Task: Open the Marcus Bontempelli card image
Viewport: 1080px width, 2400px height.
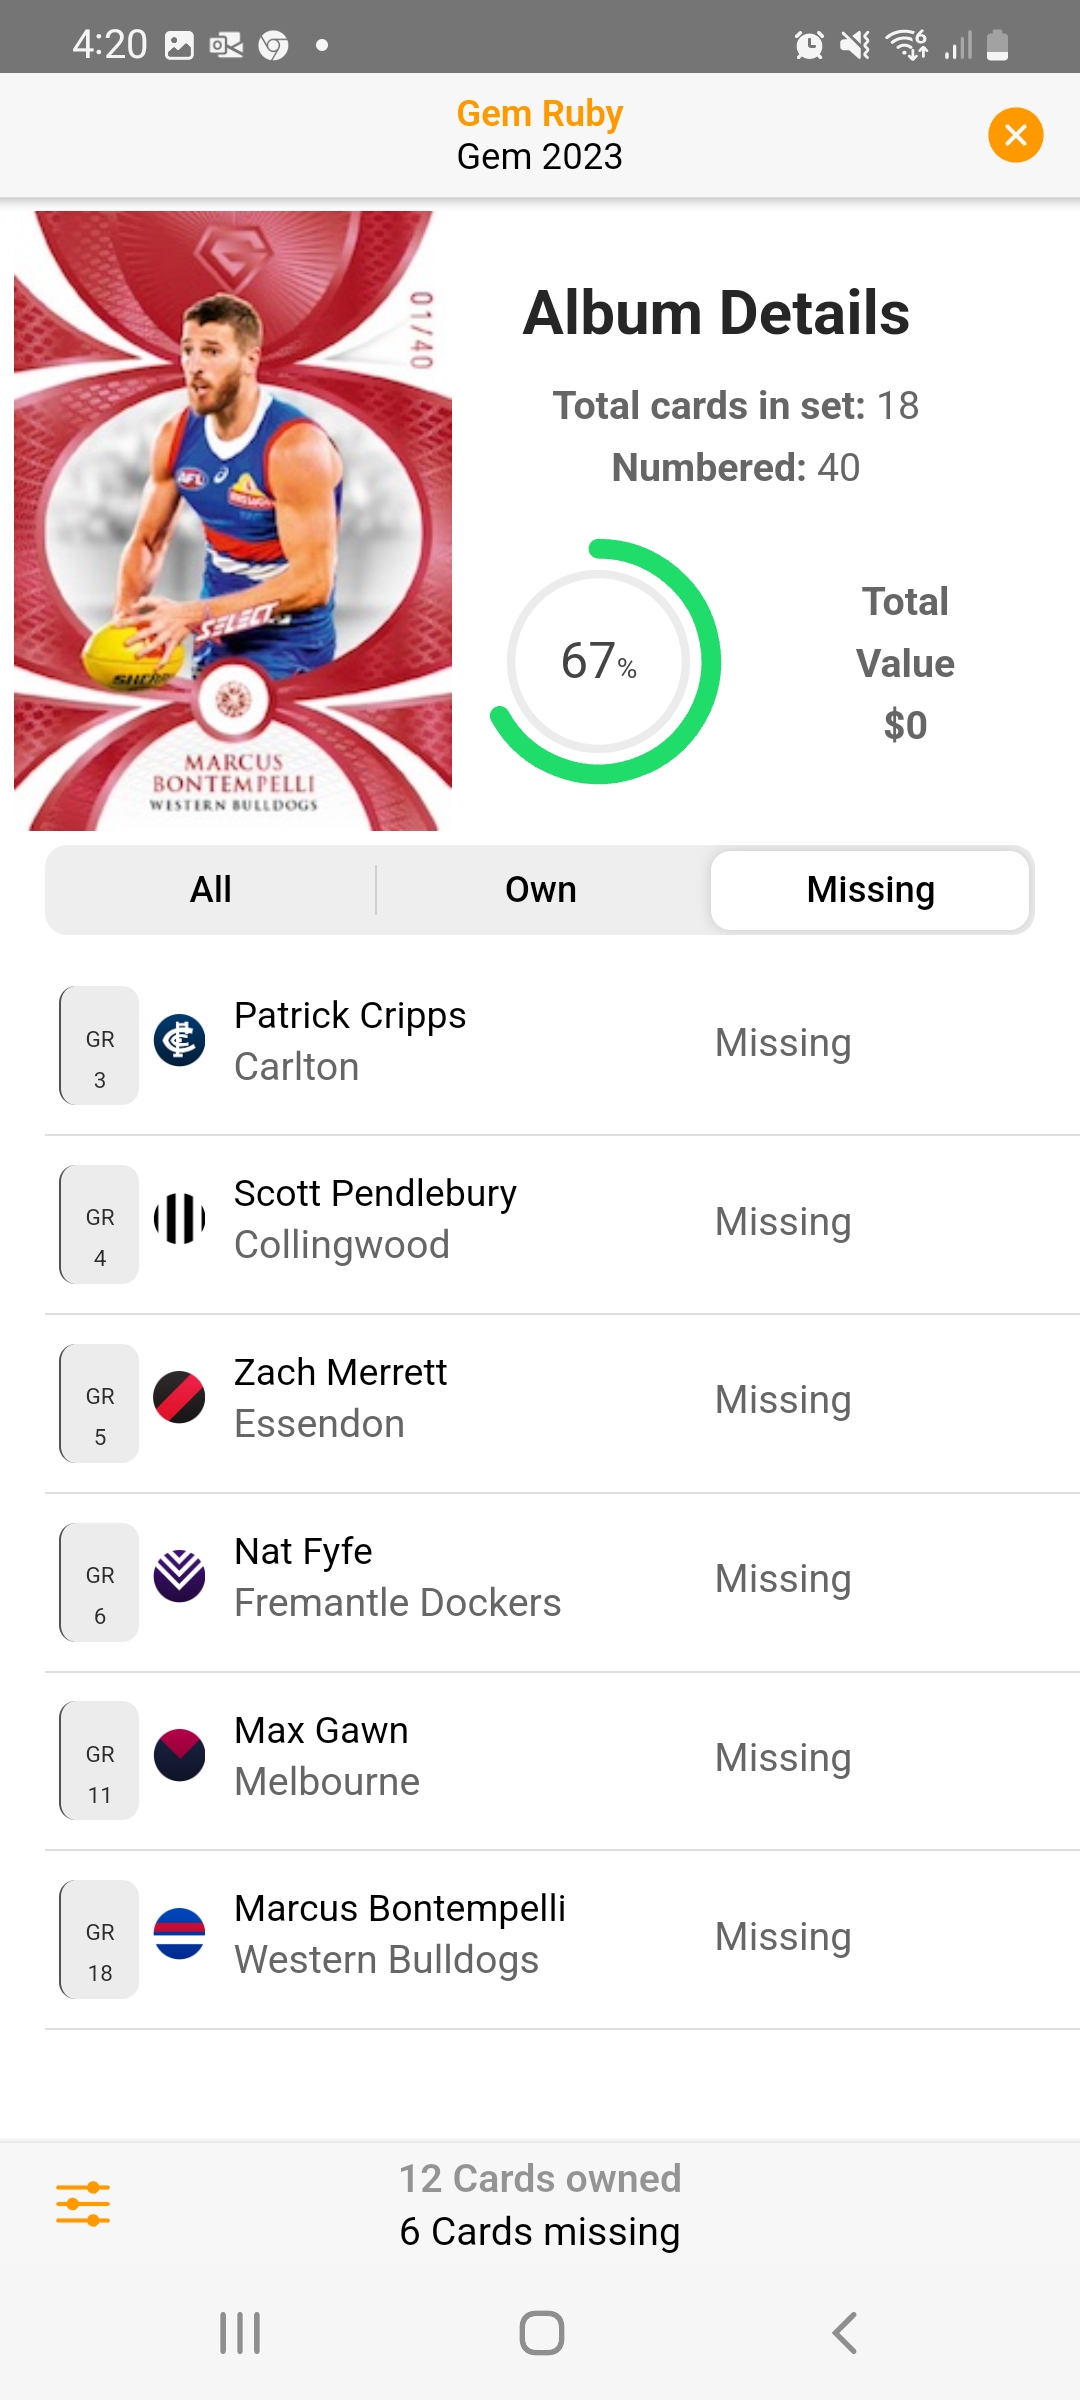Action: [x=233, y=520]
